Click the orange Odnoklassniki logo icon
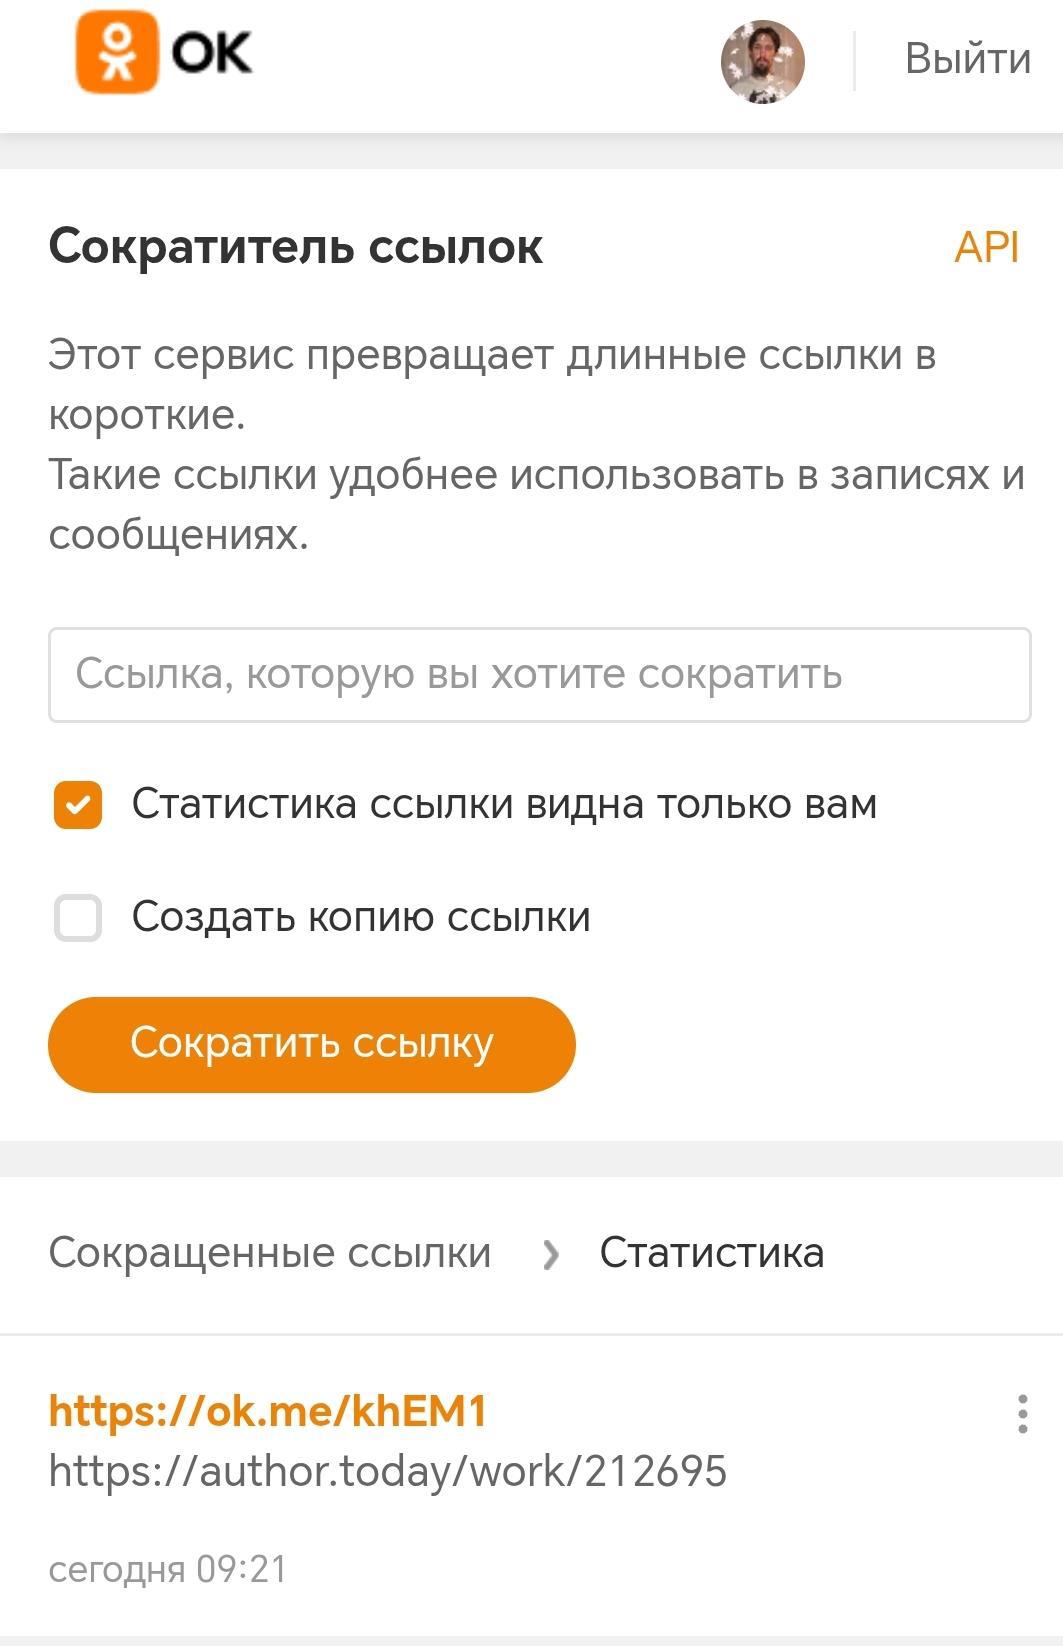This screenshot has width=1063, height=1646. click(117, 52)
